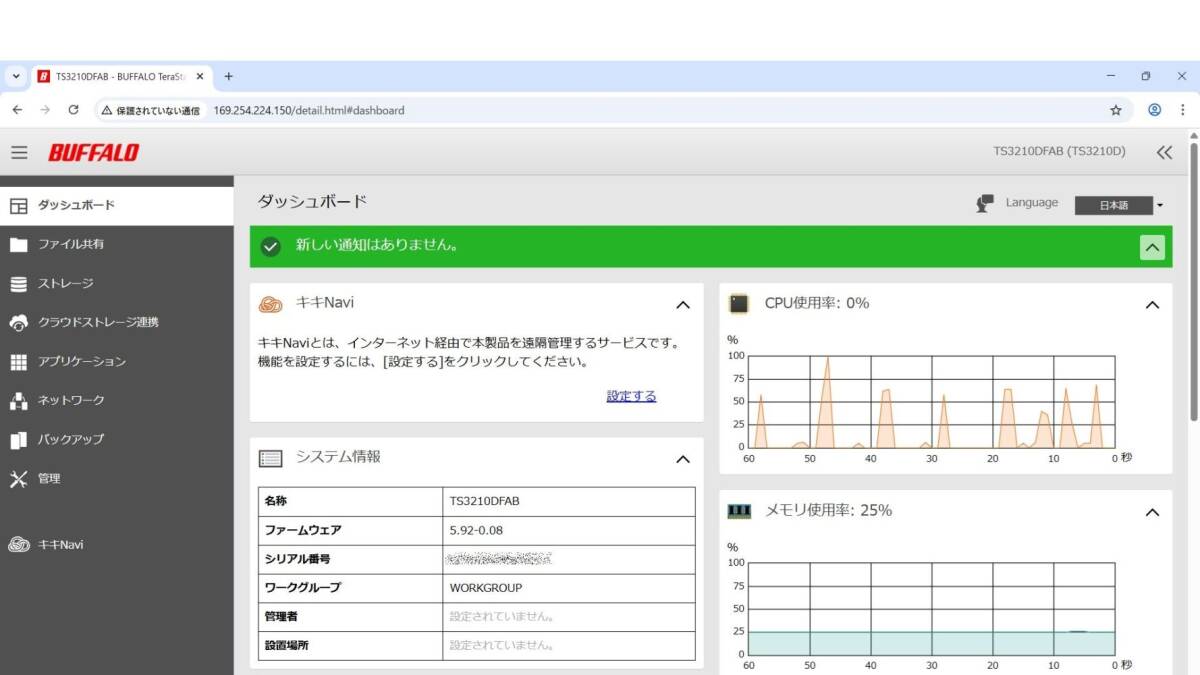Open 管理 menu item
1200x675 pixels.
(x=117, y=478)
